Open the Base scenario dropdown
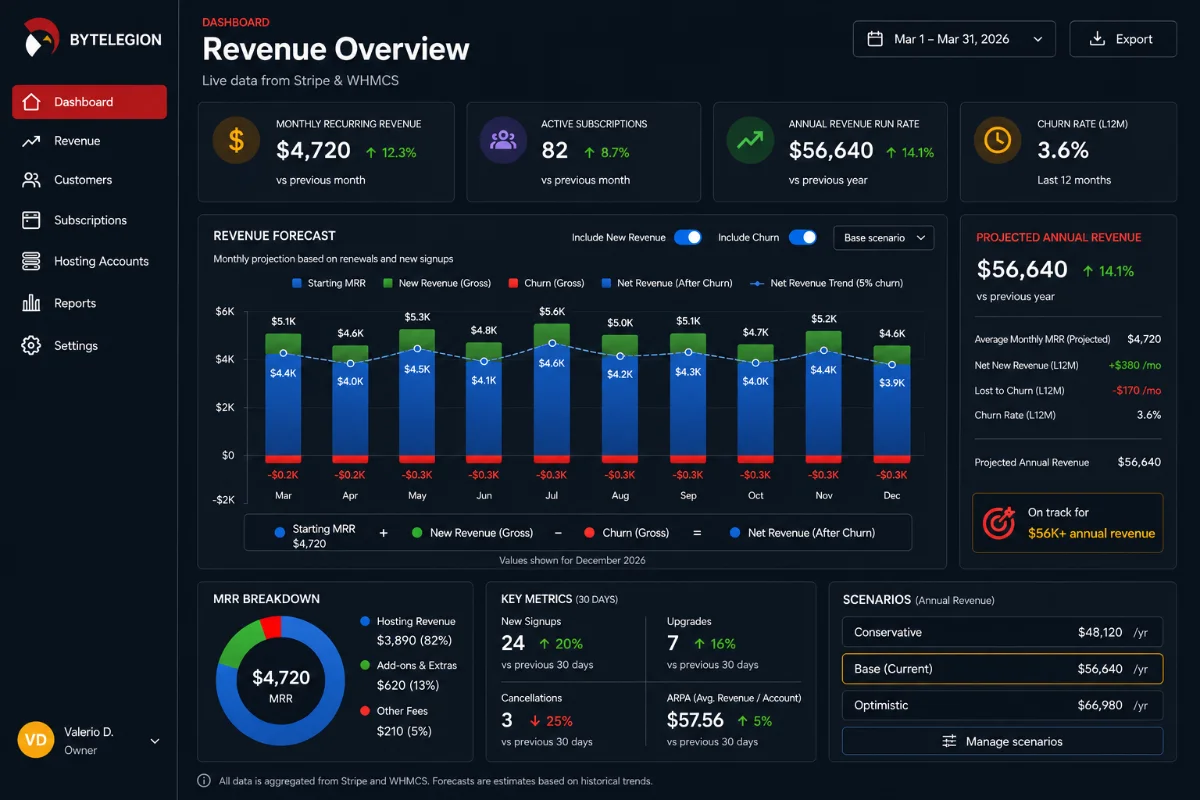This screenshot has width=1200, height=800. point(883,238)
